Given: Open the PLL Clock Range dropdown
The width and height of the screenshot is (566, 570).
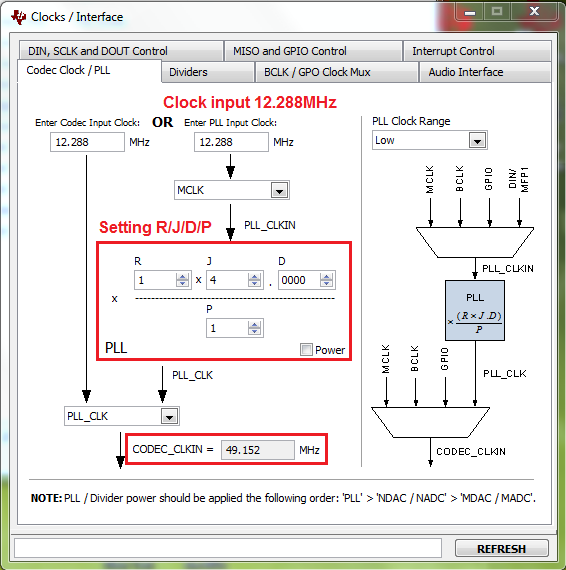Looking at the screenshot, I should pos(477,140).
